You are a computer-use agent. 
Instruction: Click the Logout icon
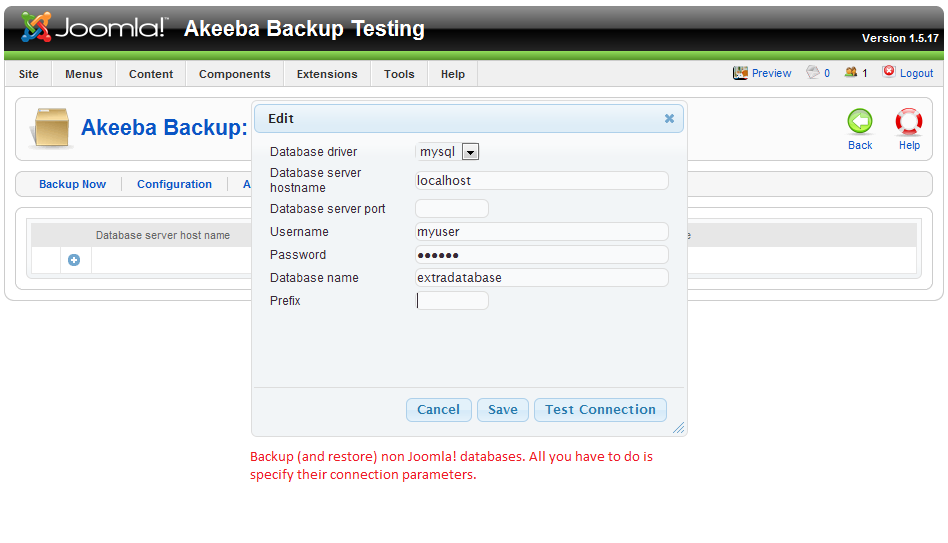coord(888,72)
